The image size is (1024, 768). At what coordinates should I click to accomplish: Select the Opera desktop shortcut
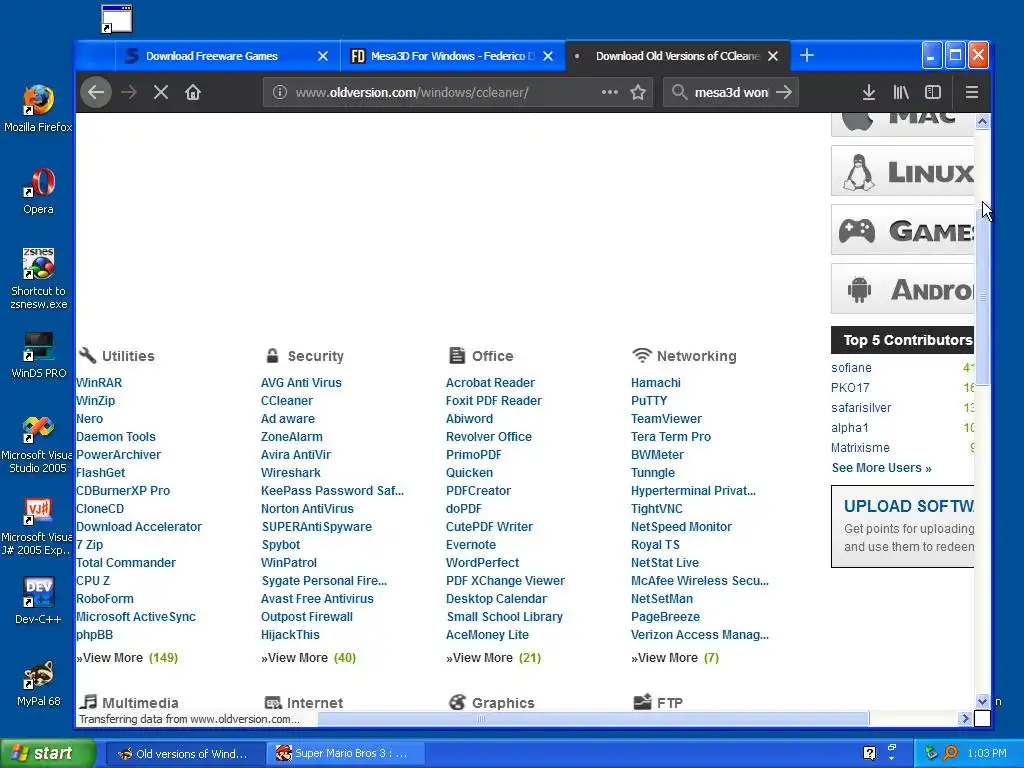(39, 191)
